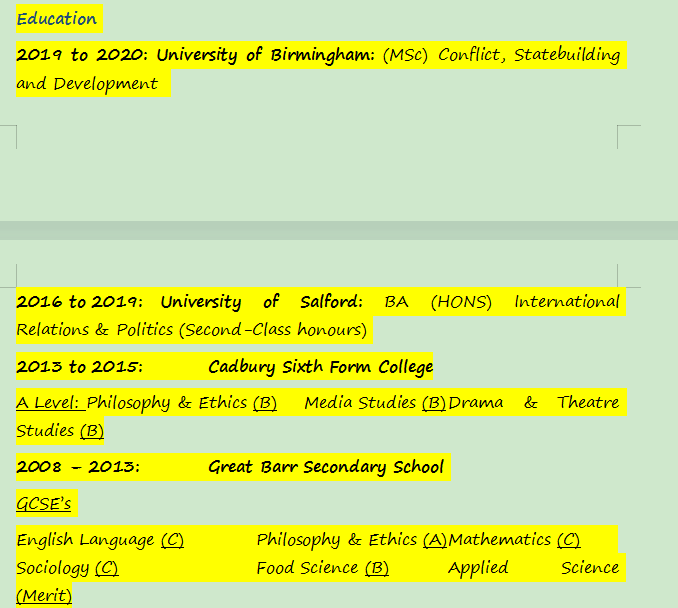Click the 2016 to 2019 date
Screen dimensions: 678x608
79,302
